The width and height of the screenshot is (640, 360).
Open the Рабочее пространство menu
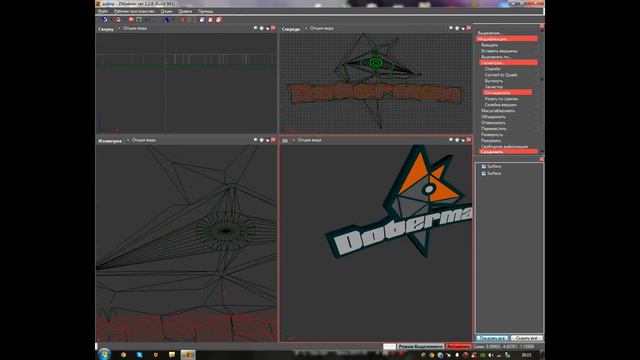pos(134,11)
